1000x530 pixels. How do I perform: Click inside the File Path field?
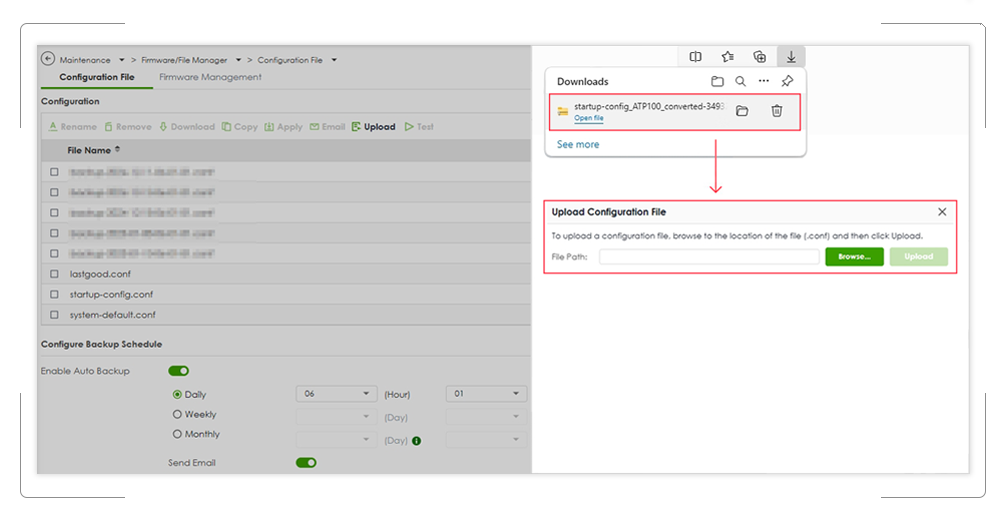pyautogui.click(x=709, y=256)
